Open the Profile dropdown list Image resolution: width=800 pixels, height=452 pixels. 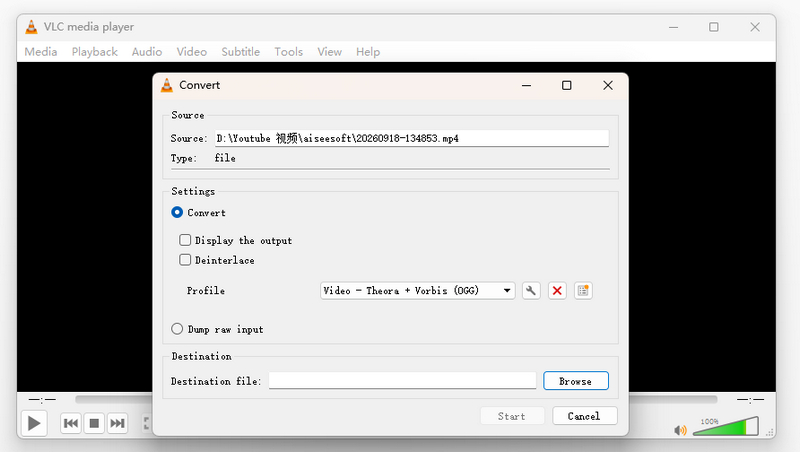pyautogui.click(x=417, y=291)
